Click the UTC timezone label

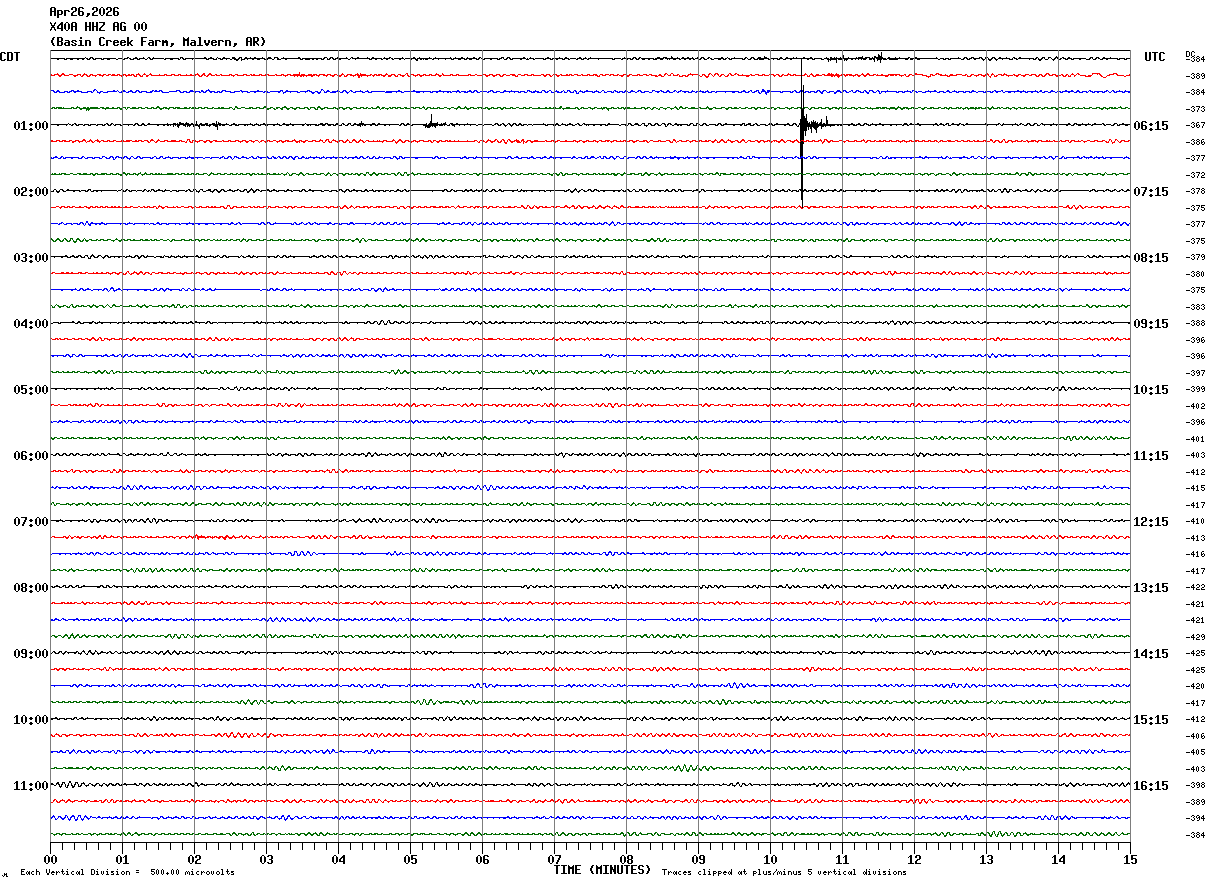[1155, 57]
